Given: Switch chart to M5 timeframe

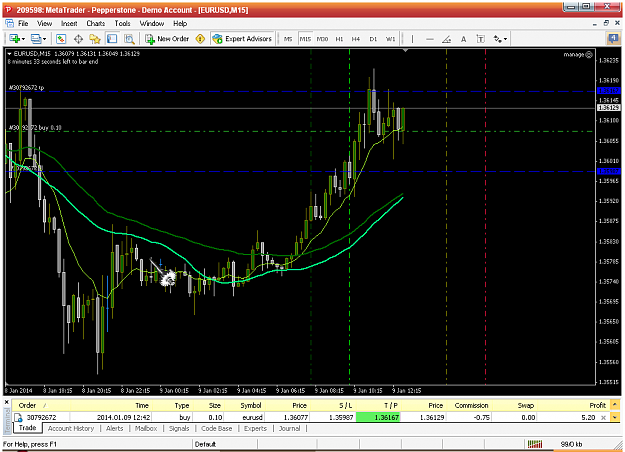Looking at the screenshot, I should tap(288, 39).
